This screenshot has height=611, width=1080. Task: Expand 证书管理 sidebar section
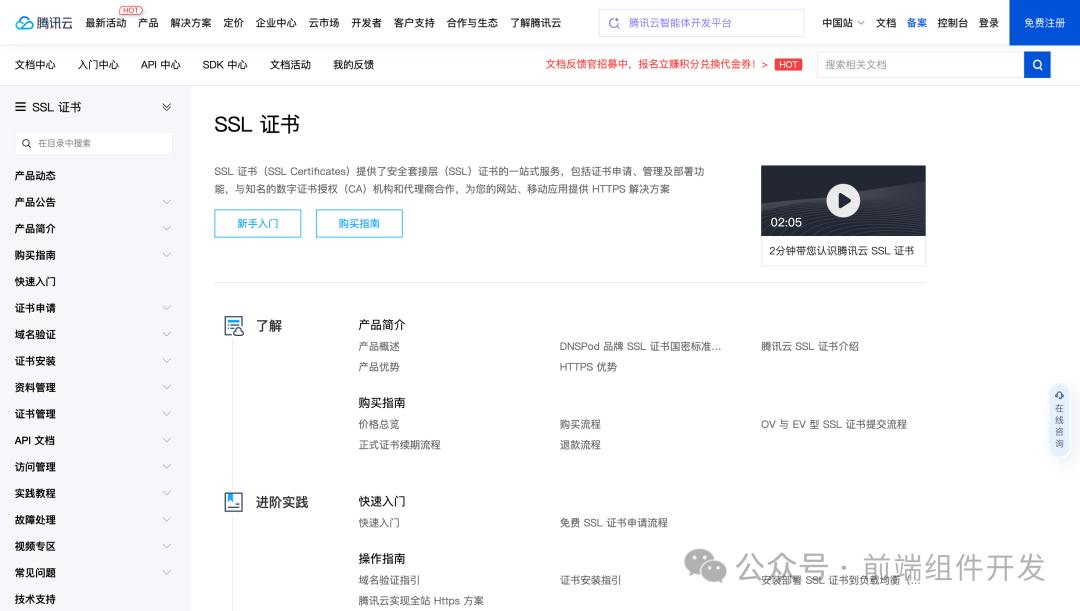point(167,413)
